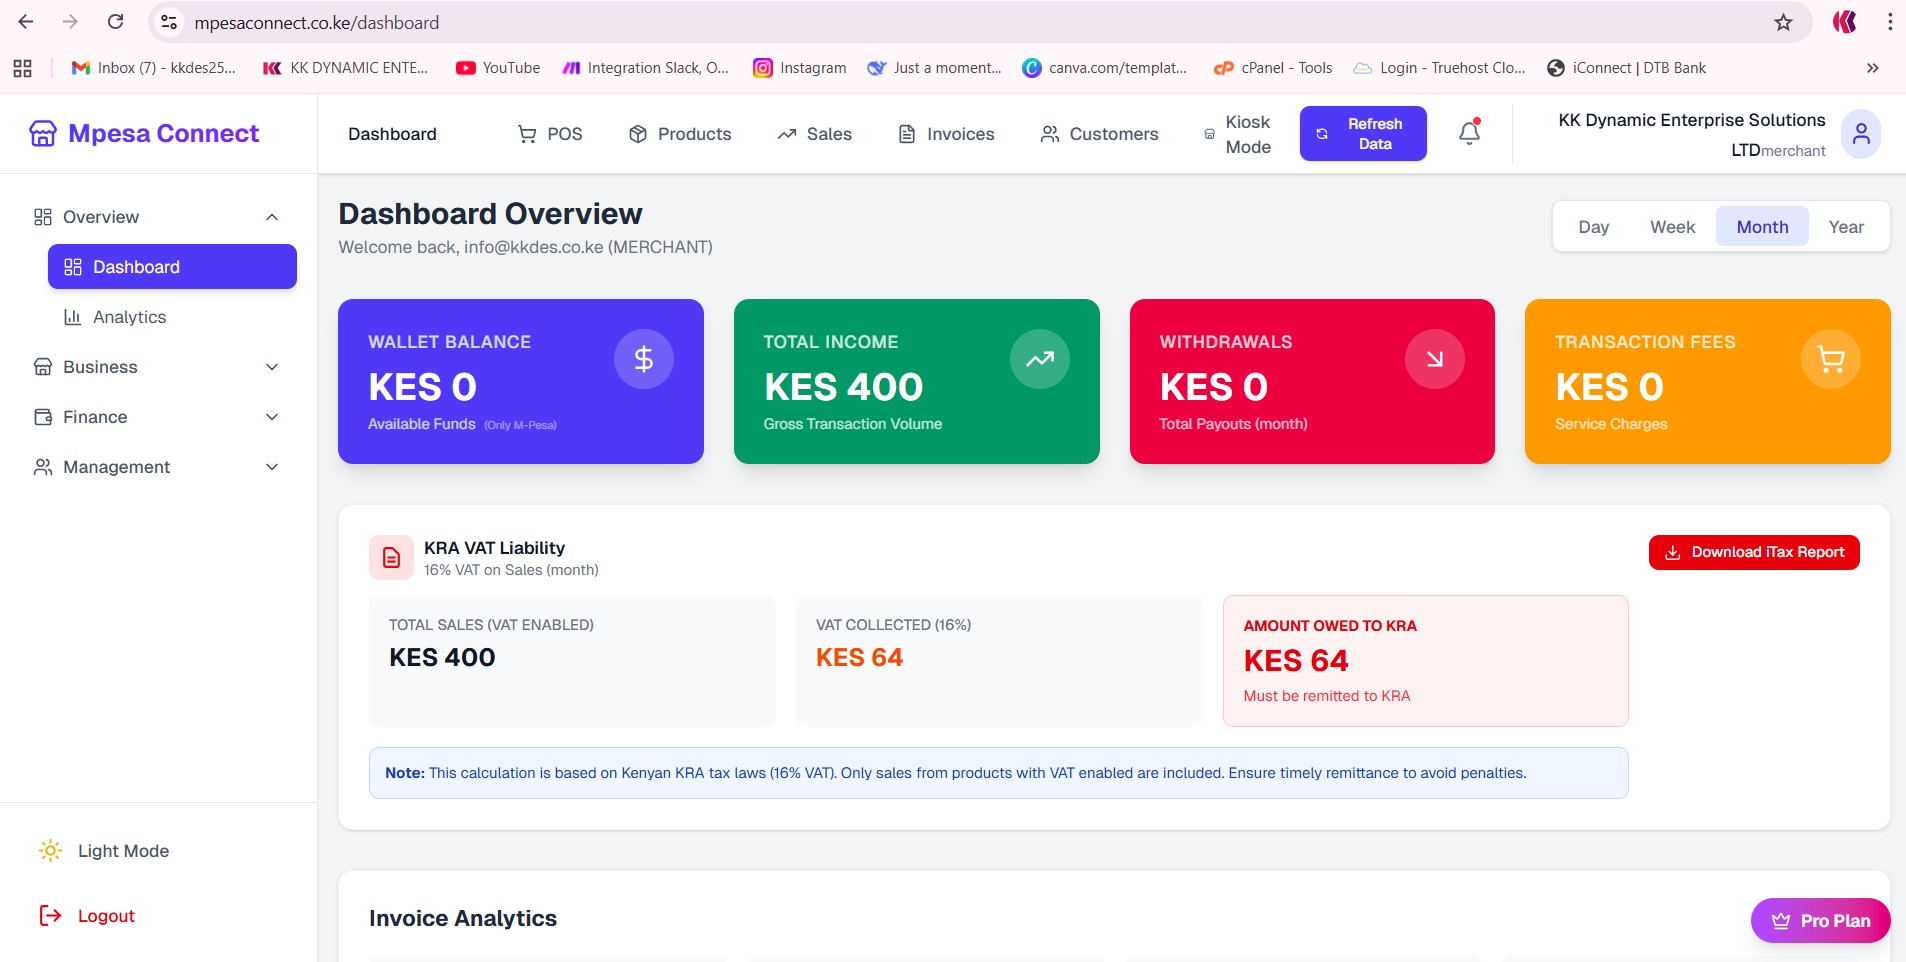Bookmark this page with the star icon
1906x962 pixels.
(x=1783, y=22)
